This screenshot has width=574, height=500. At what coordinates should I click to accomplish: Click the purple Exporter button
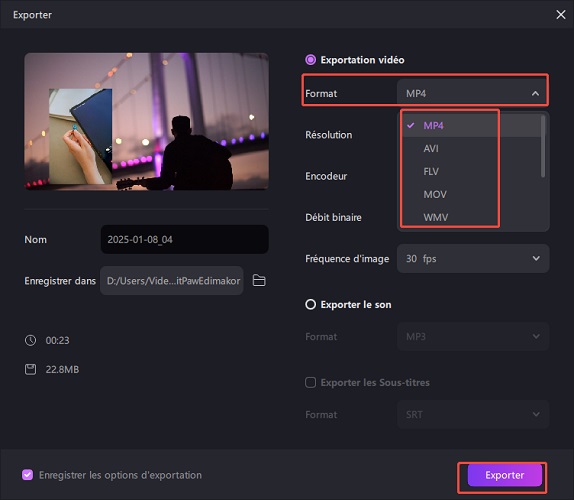pos(504,475)
